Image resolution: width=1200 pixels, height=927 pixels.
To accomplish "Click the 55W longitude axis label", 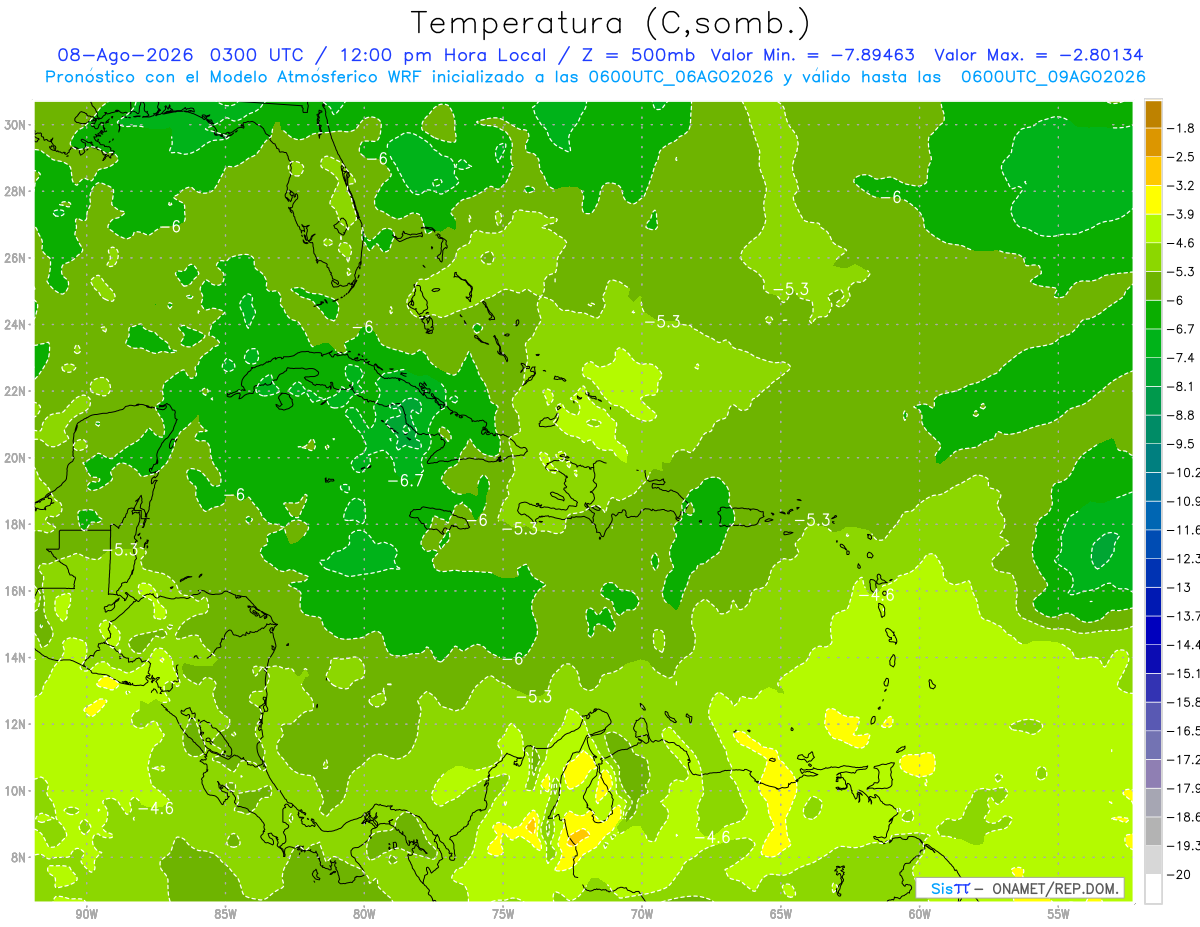I will (x=1059, y=913).
